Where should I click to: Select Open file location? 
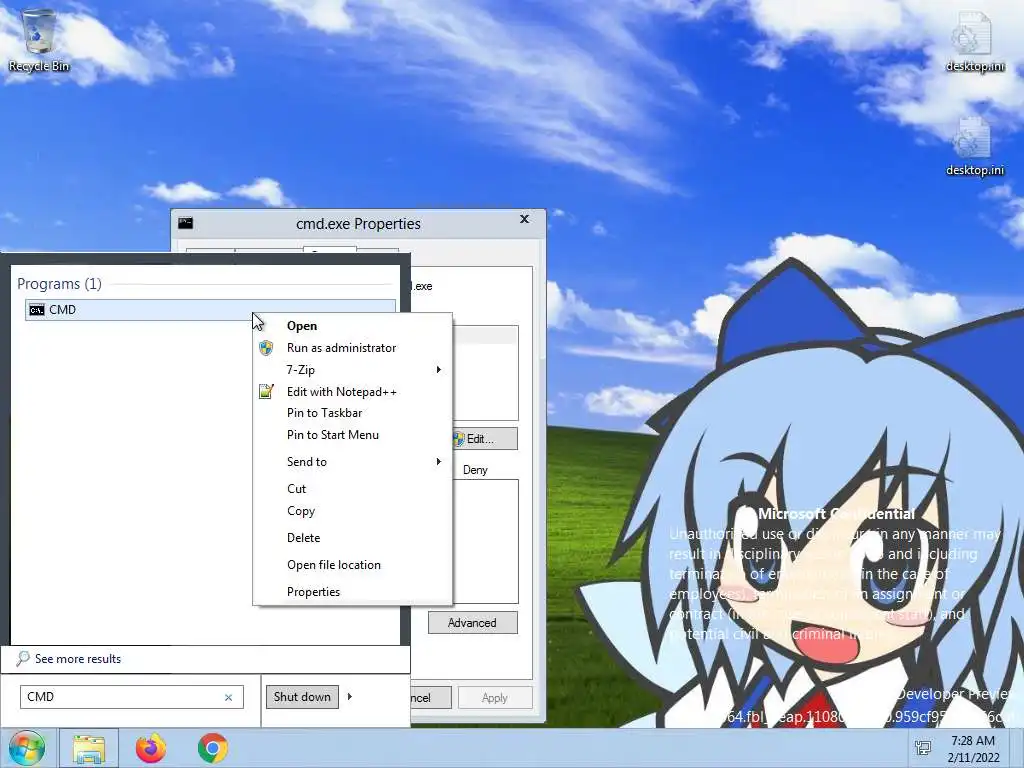pos(353,565)
